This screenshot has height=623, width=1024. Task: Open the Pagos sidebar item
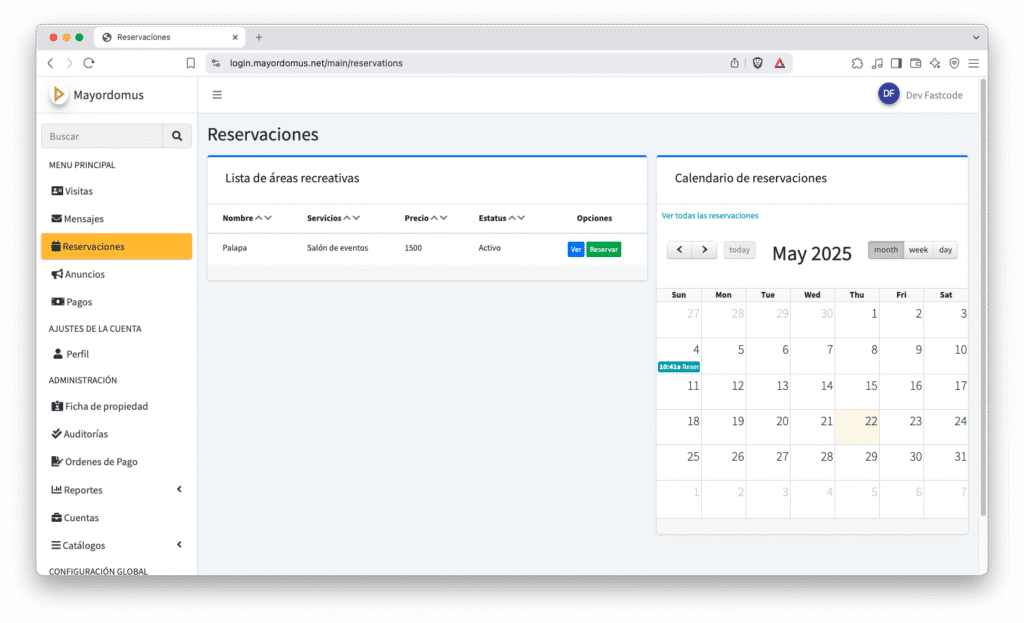(x=79, y=302)
